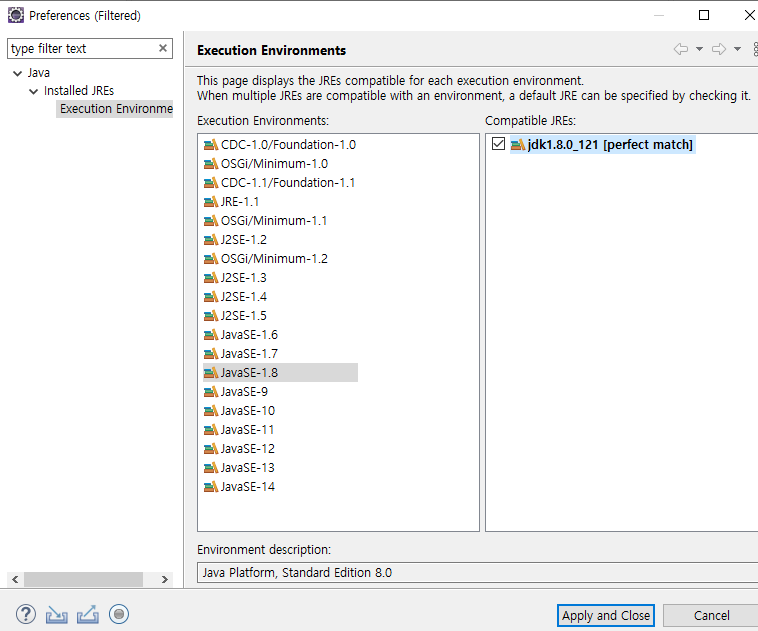Screen dimensions: 758x631
Task: Select JRE-1.1 environment
Action: click(232, 202)
